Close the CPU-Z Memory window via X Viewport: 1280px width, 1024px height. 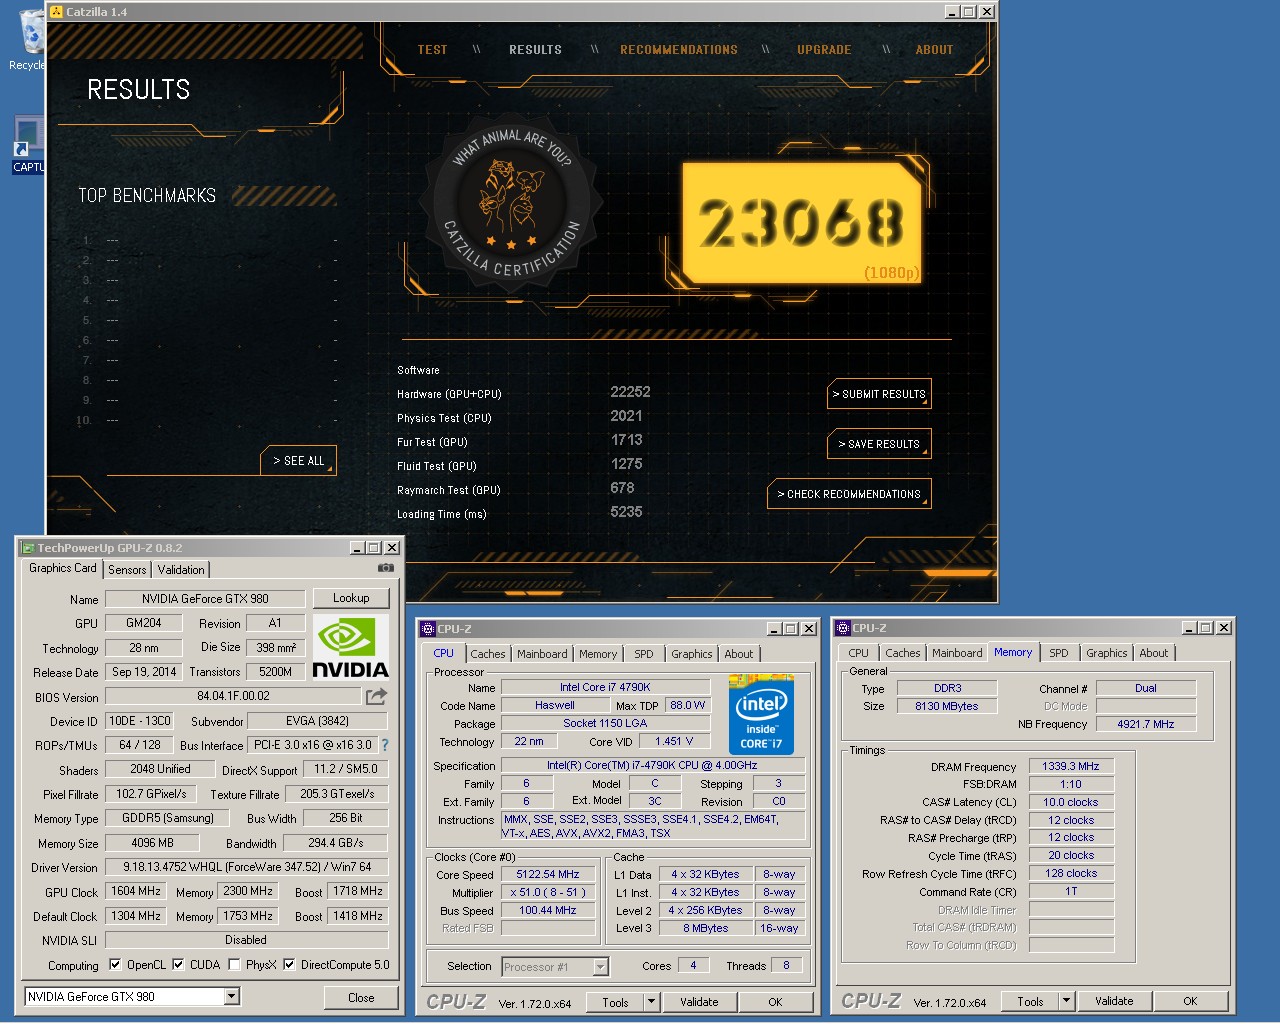[1224, 628]
